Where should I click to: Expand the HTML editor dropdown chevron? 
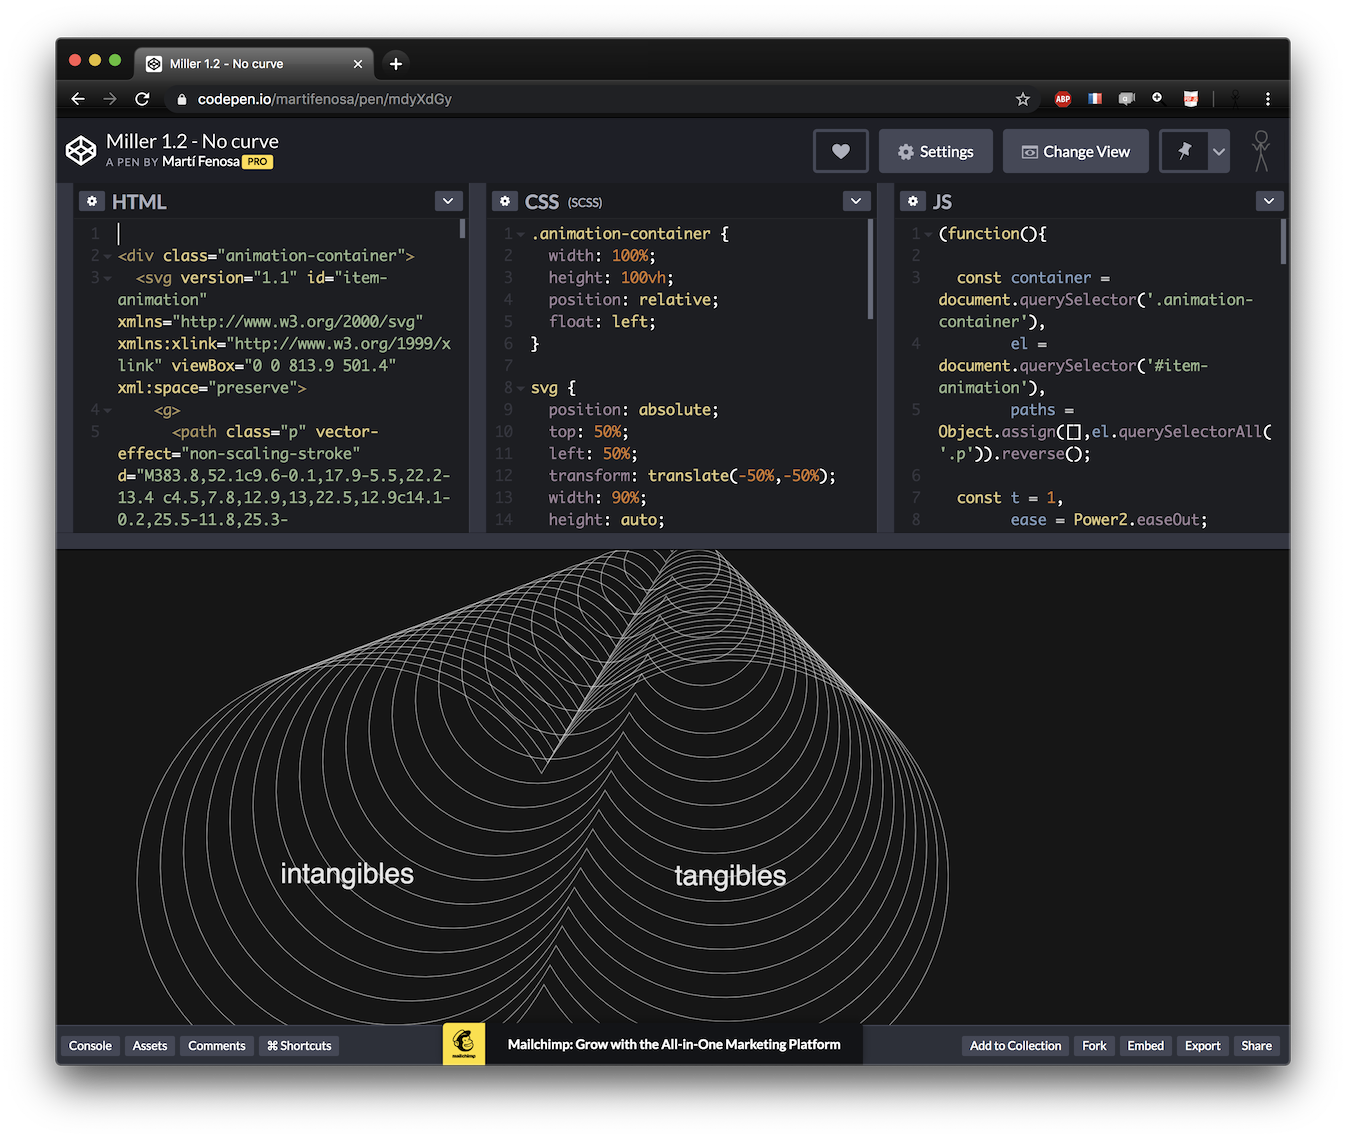coord(449,201)
